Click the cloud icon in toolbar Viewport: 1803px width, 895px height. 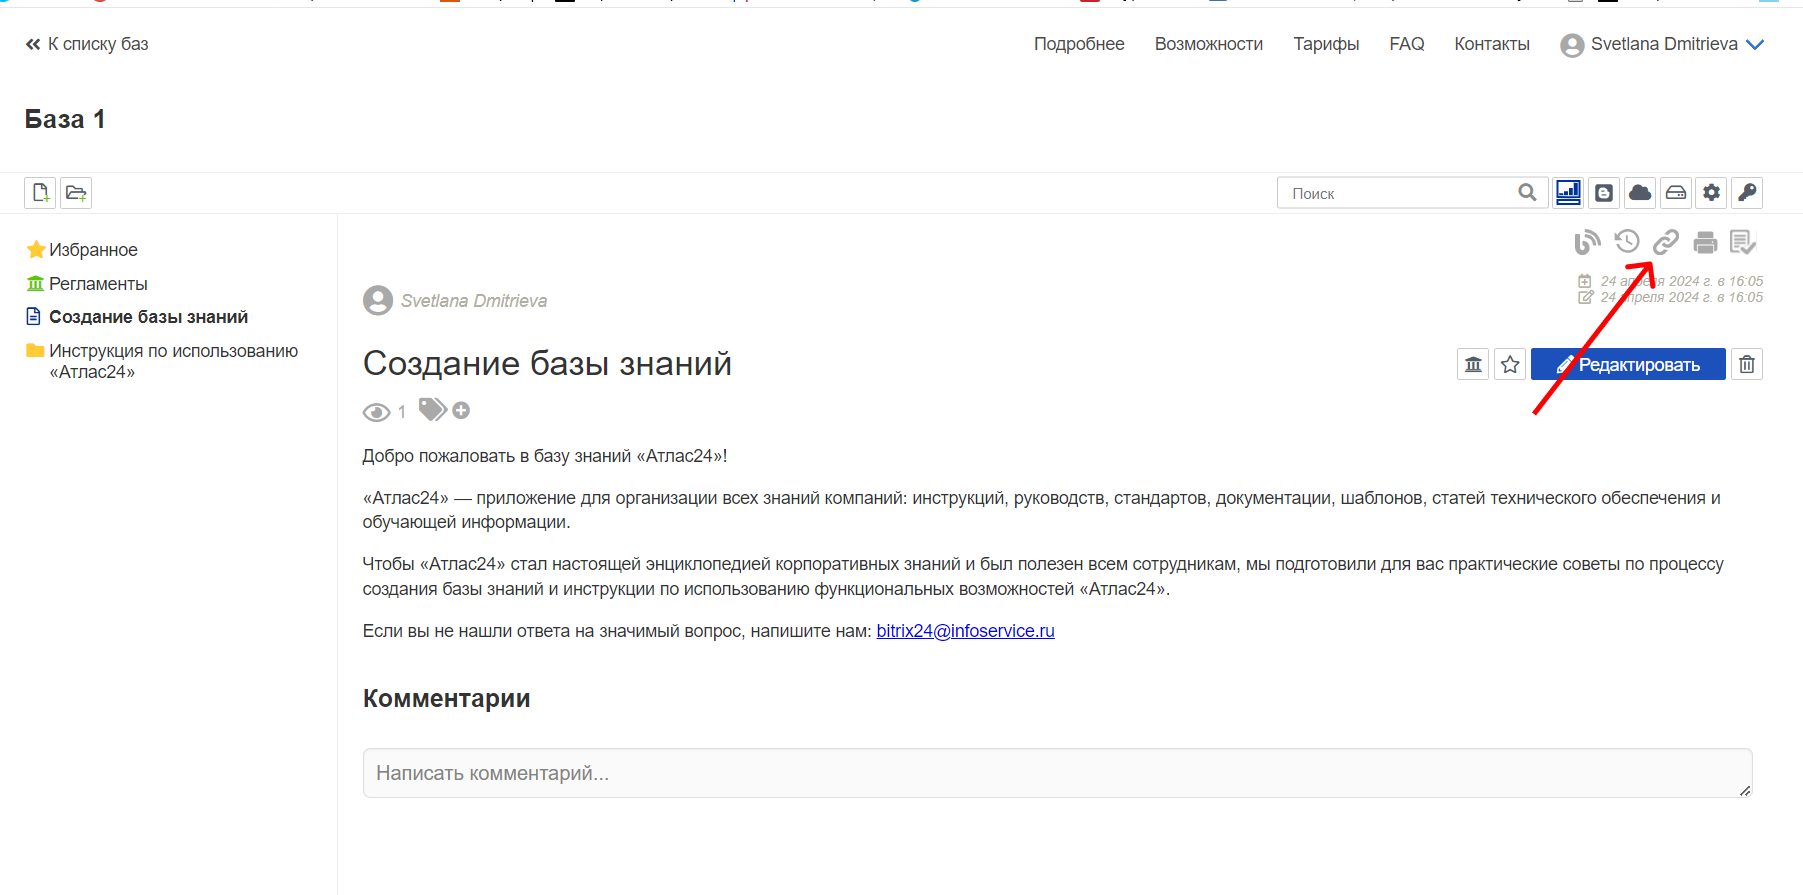1640,193
